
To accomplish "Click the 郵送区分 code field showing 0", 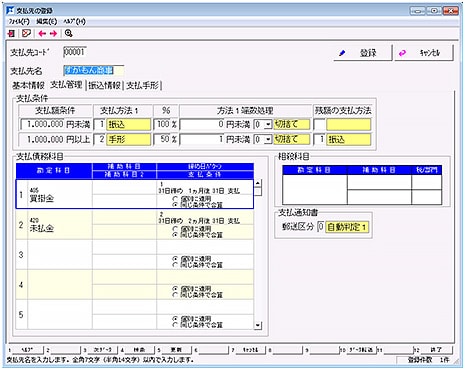I will tap(320, 227).
